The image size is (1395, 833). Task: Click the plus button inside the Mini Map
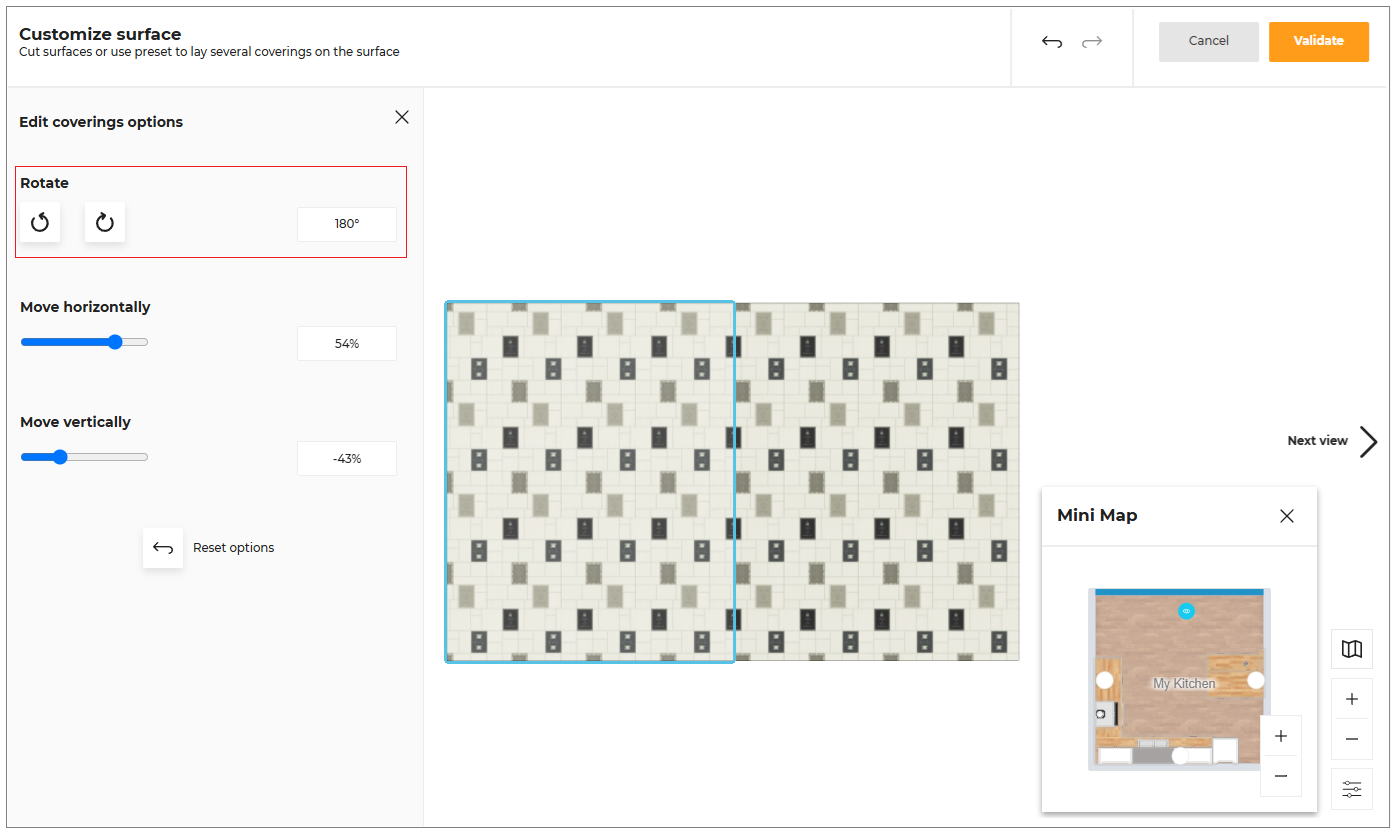pyautogui.click(x=1281, y=735)
